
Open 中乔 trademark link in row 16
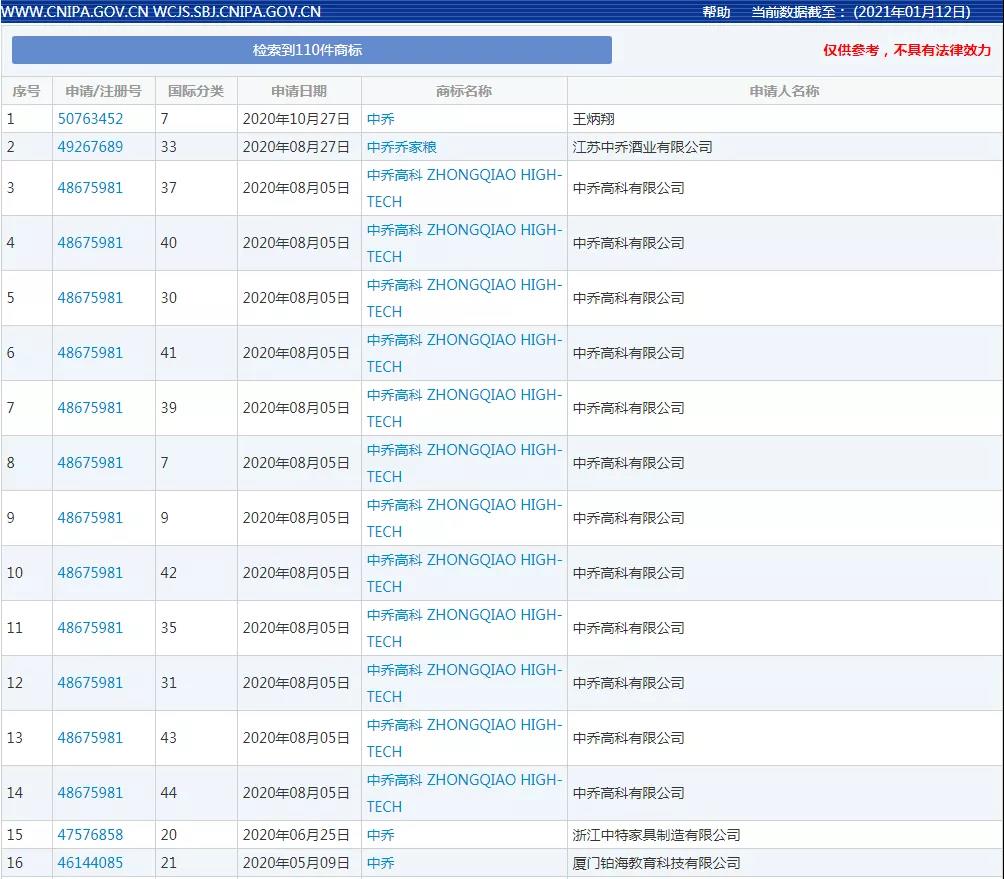(380, 863)
